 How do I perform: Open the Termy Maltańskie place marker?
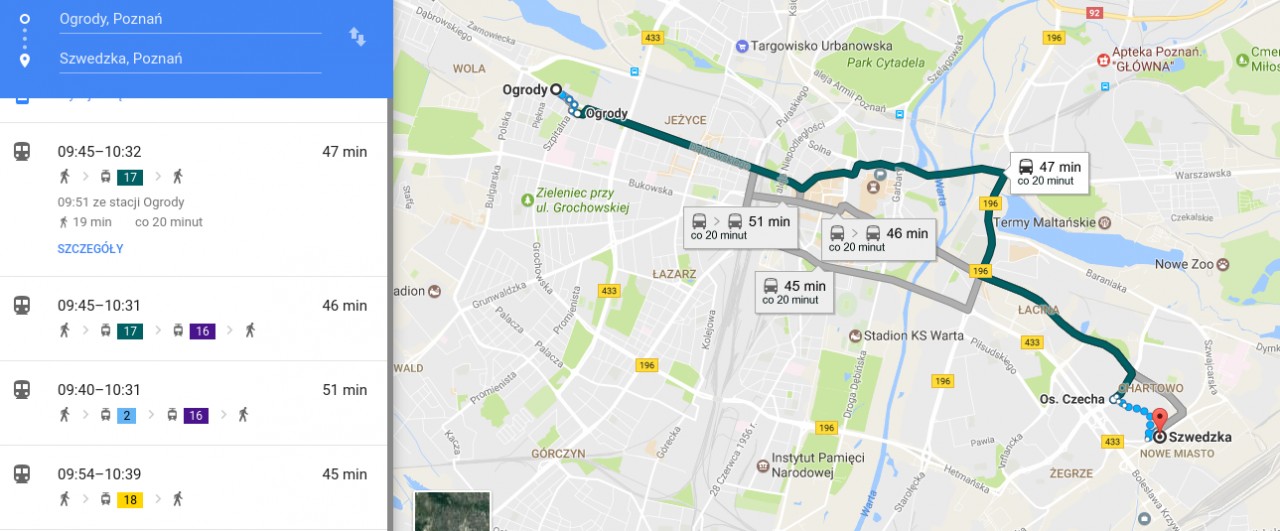click(1105, 222)
